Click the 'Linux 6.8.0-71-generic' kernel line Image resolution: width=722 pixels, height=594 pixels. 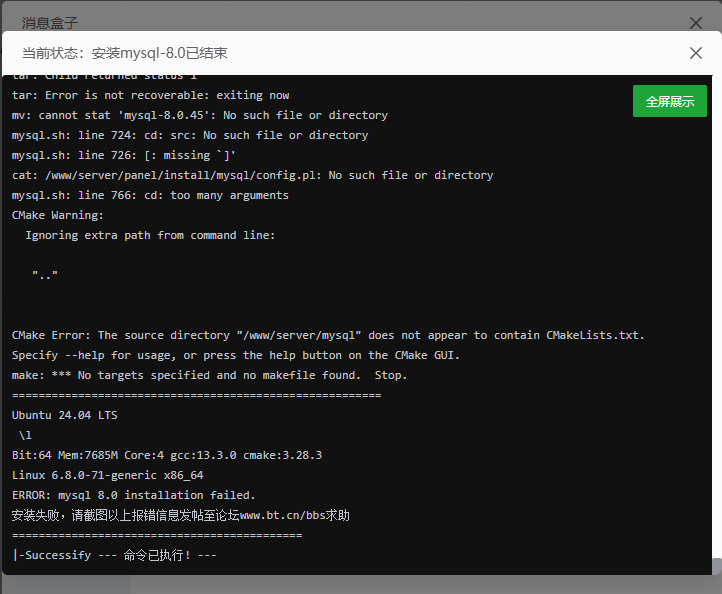108,475
